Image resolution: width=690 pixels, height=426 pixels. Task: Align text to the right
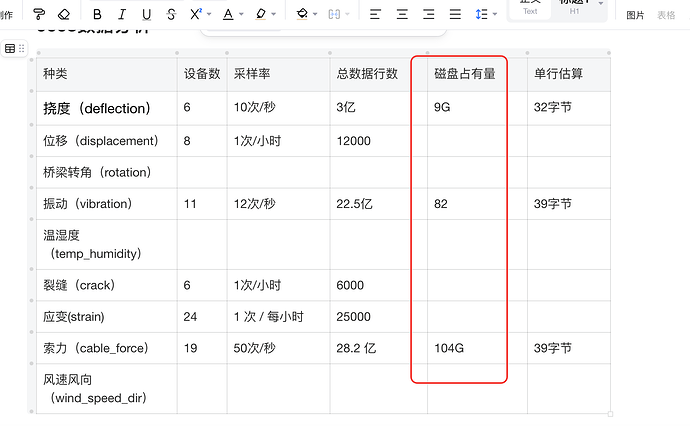pyautogui.click(x=429, y=15)
